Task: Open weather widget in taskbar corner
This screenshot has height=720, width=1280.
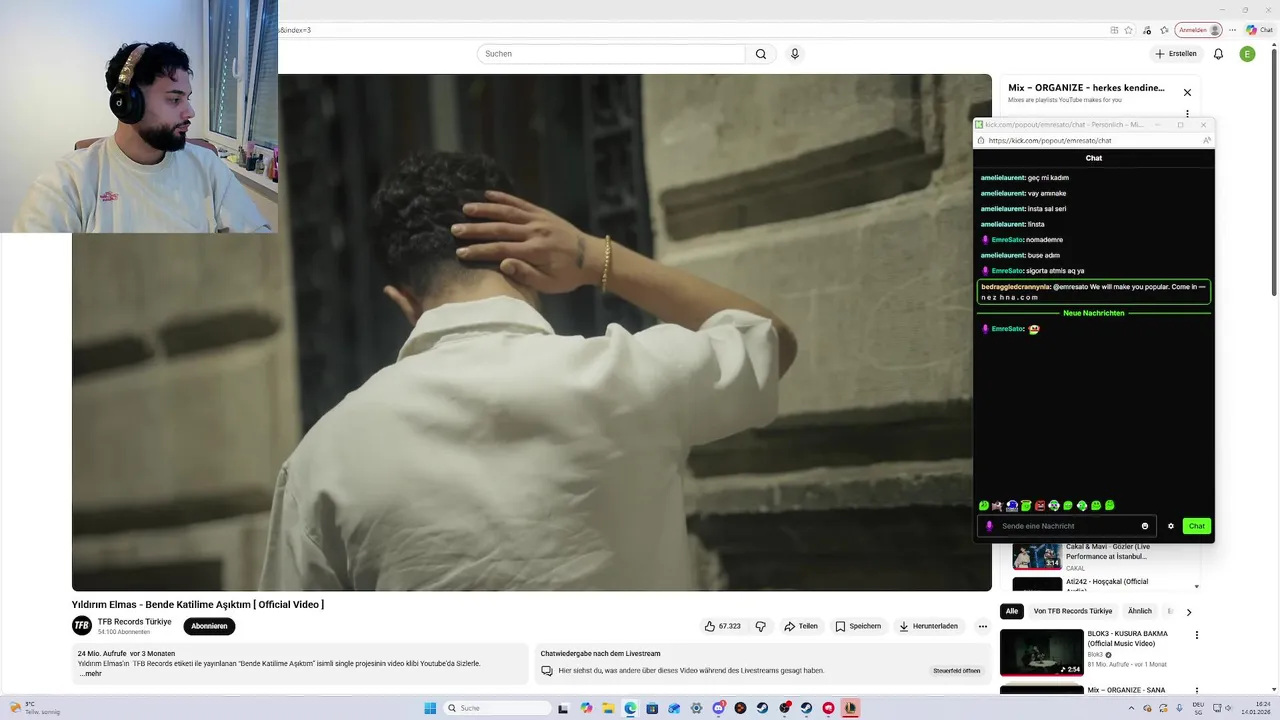Action: click(x=35, y=708)
